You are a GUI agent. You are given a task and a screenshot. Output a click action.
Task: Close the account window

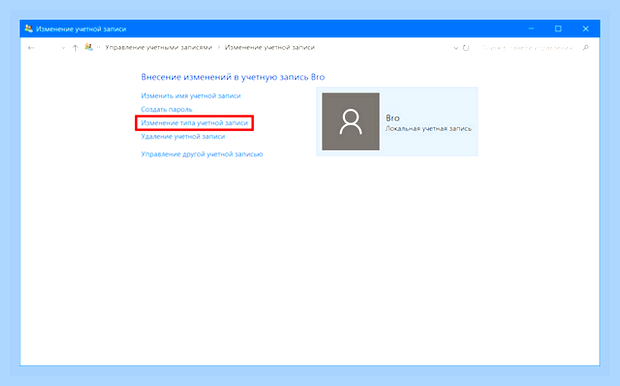click(x=586, y=28)
